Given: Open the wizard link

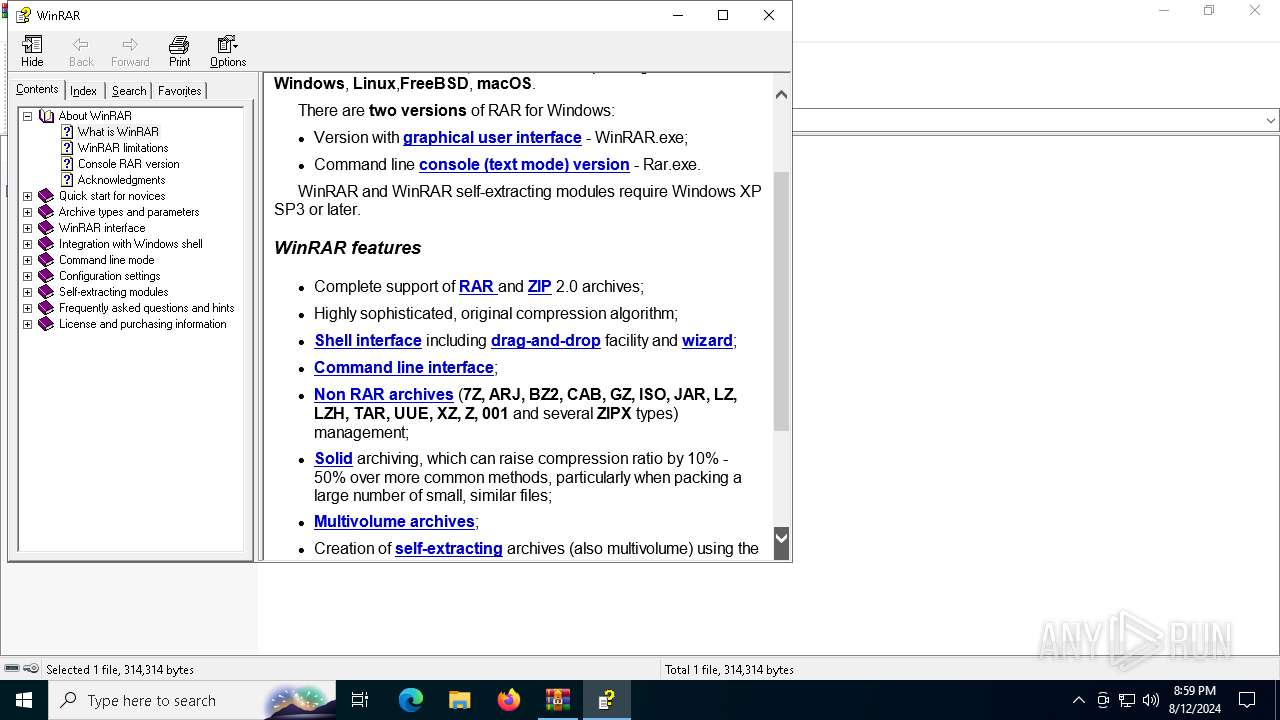Looking at the screenshot, I should tap(707, 341).
